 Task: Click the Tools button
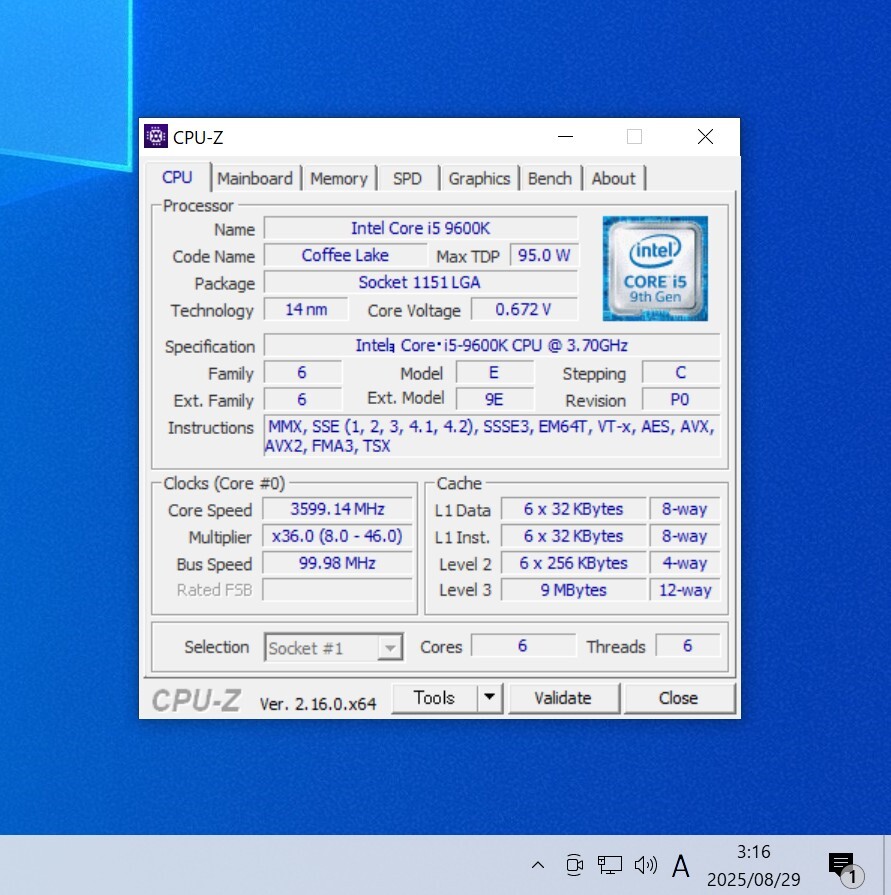tap(434, 698)
